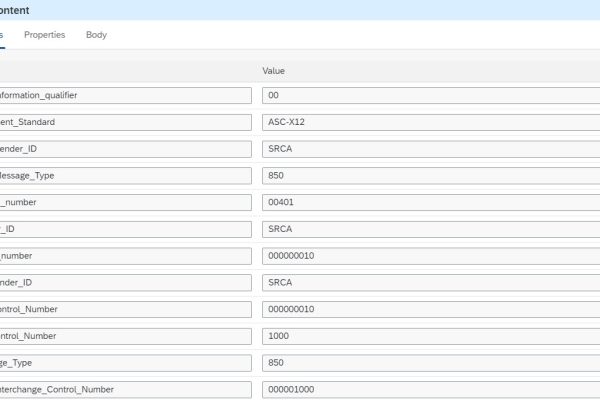Click the SRCA value directly below ASC-X12
Viewport: 600px width, 400px height.
coord(430,149)
